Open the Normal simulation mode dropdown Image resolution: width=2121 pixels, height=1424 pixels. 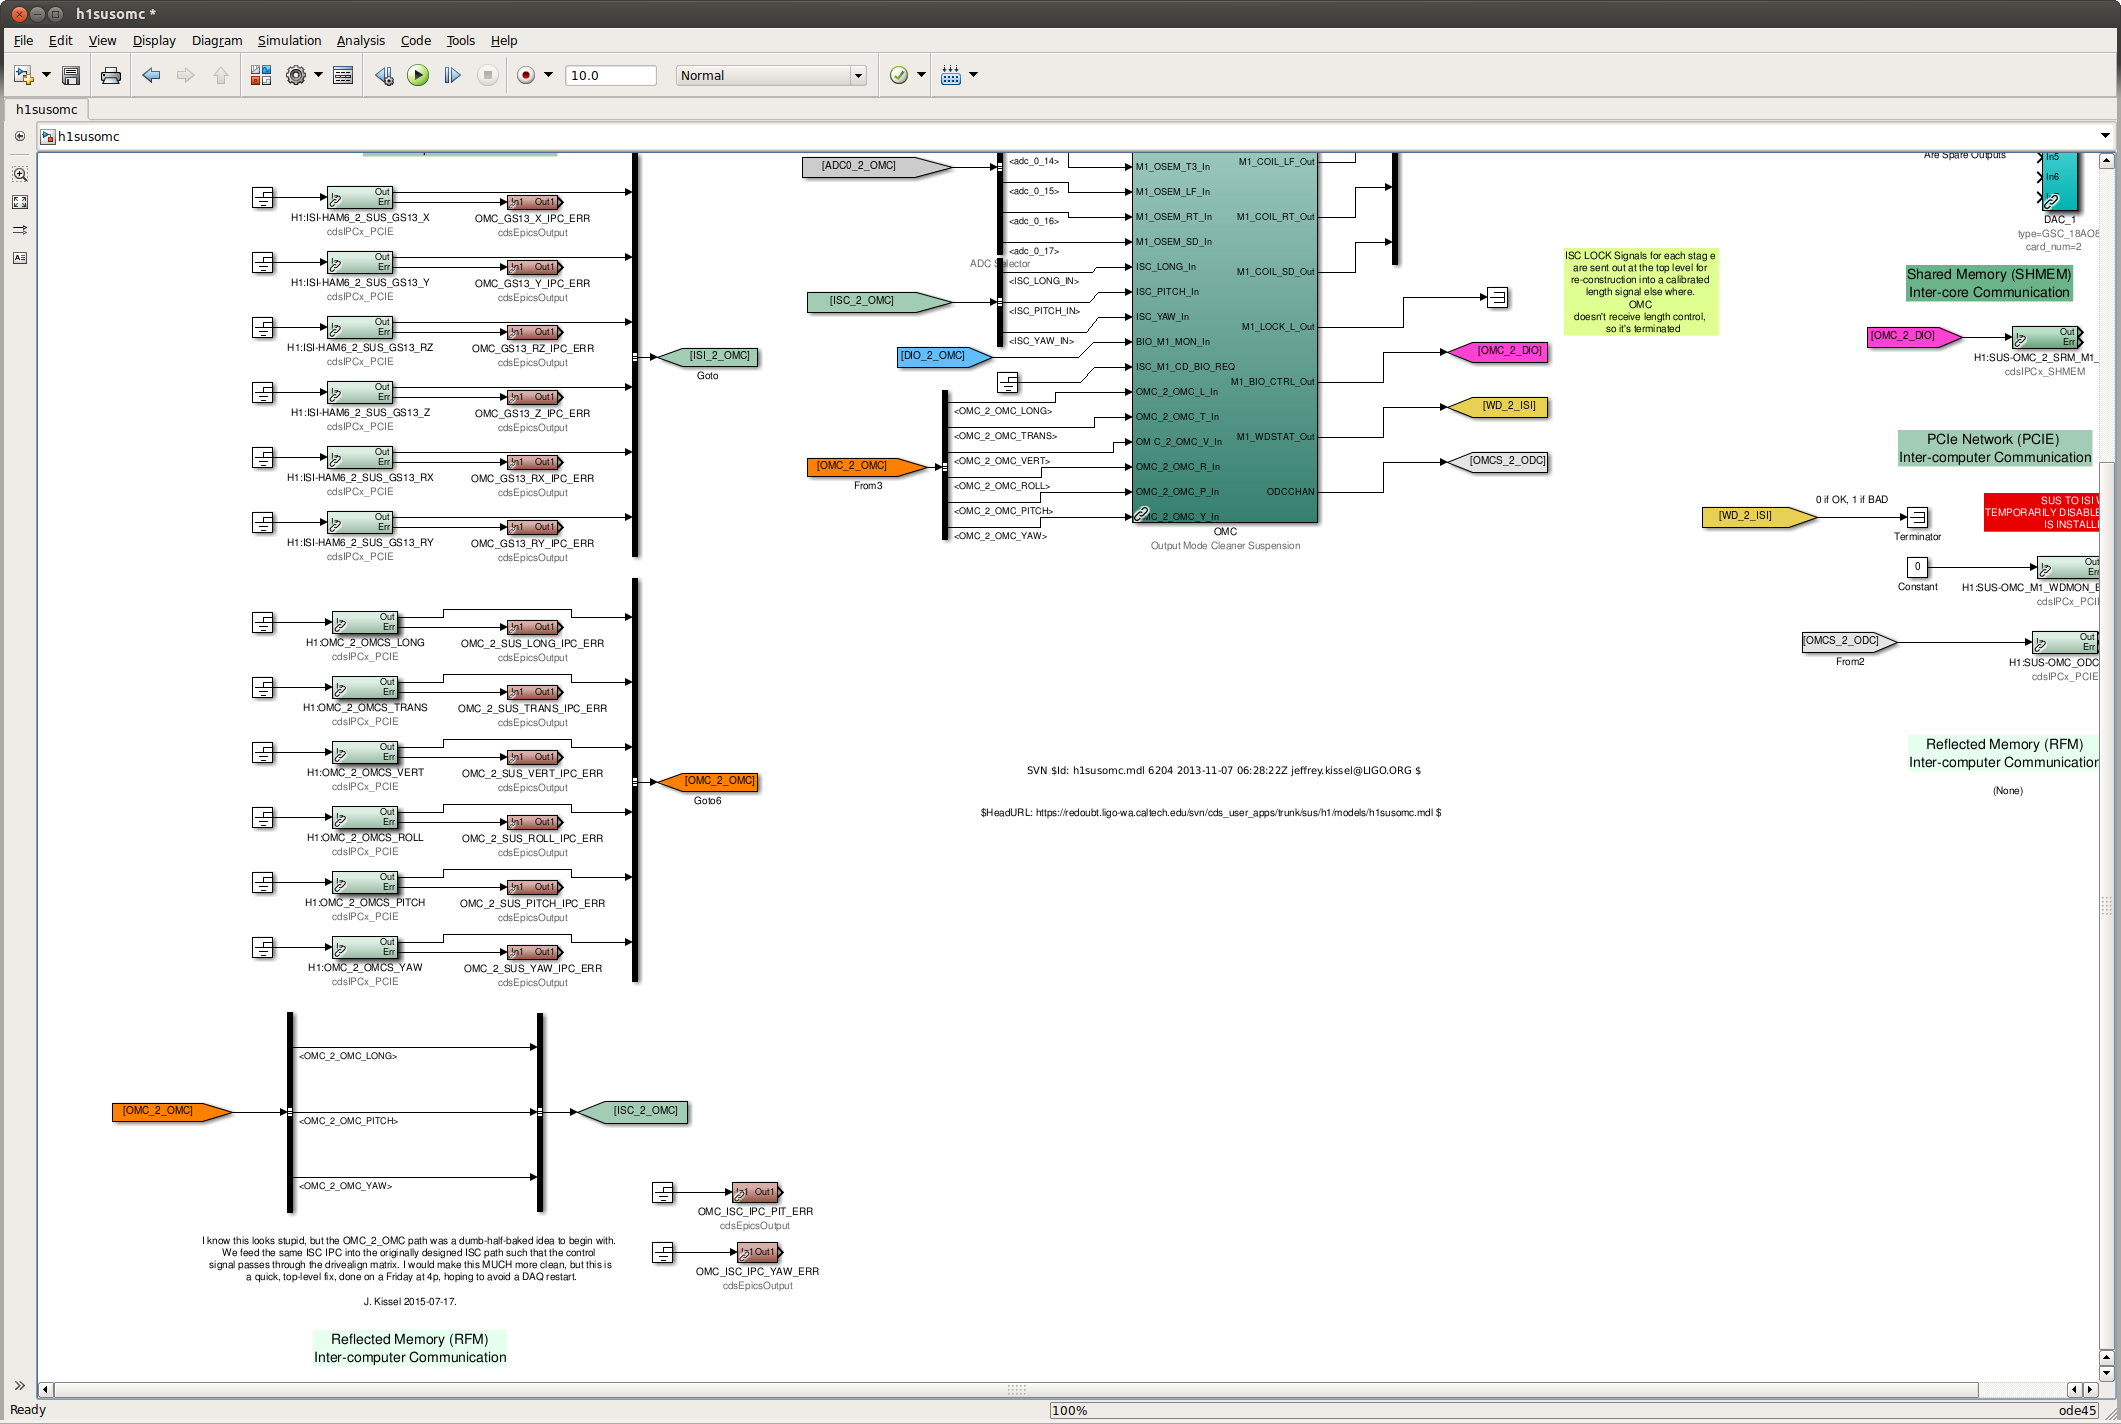click(770, 75)
